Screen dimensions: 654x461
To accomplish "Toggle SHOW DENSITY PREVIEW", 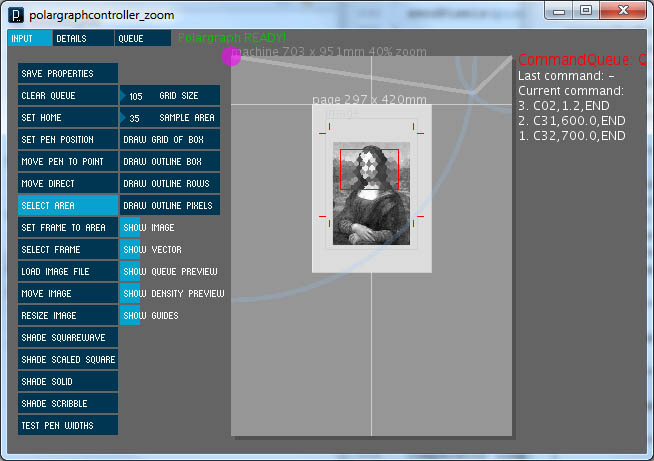I will [x=130, y=294].
